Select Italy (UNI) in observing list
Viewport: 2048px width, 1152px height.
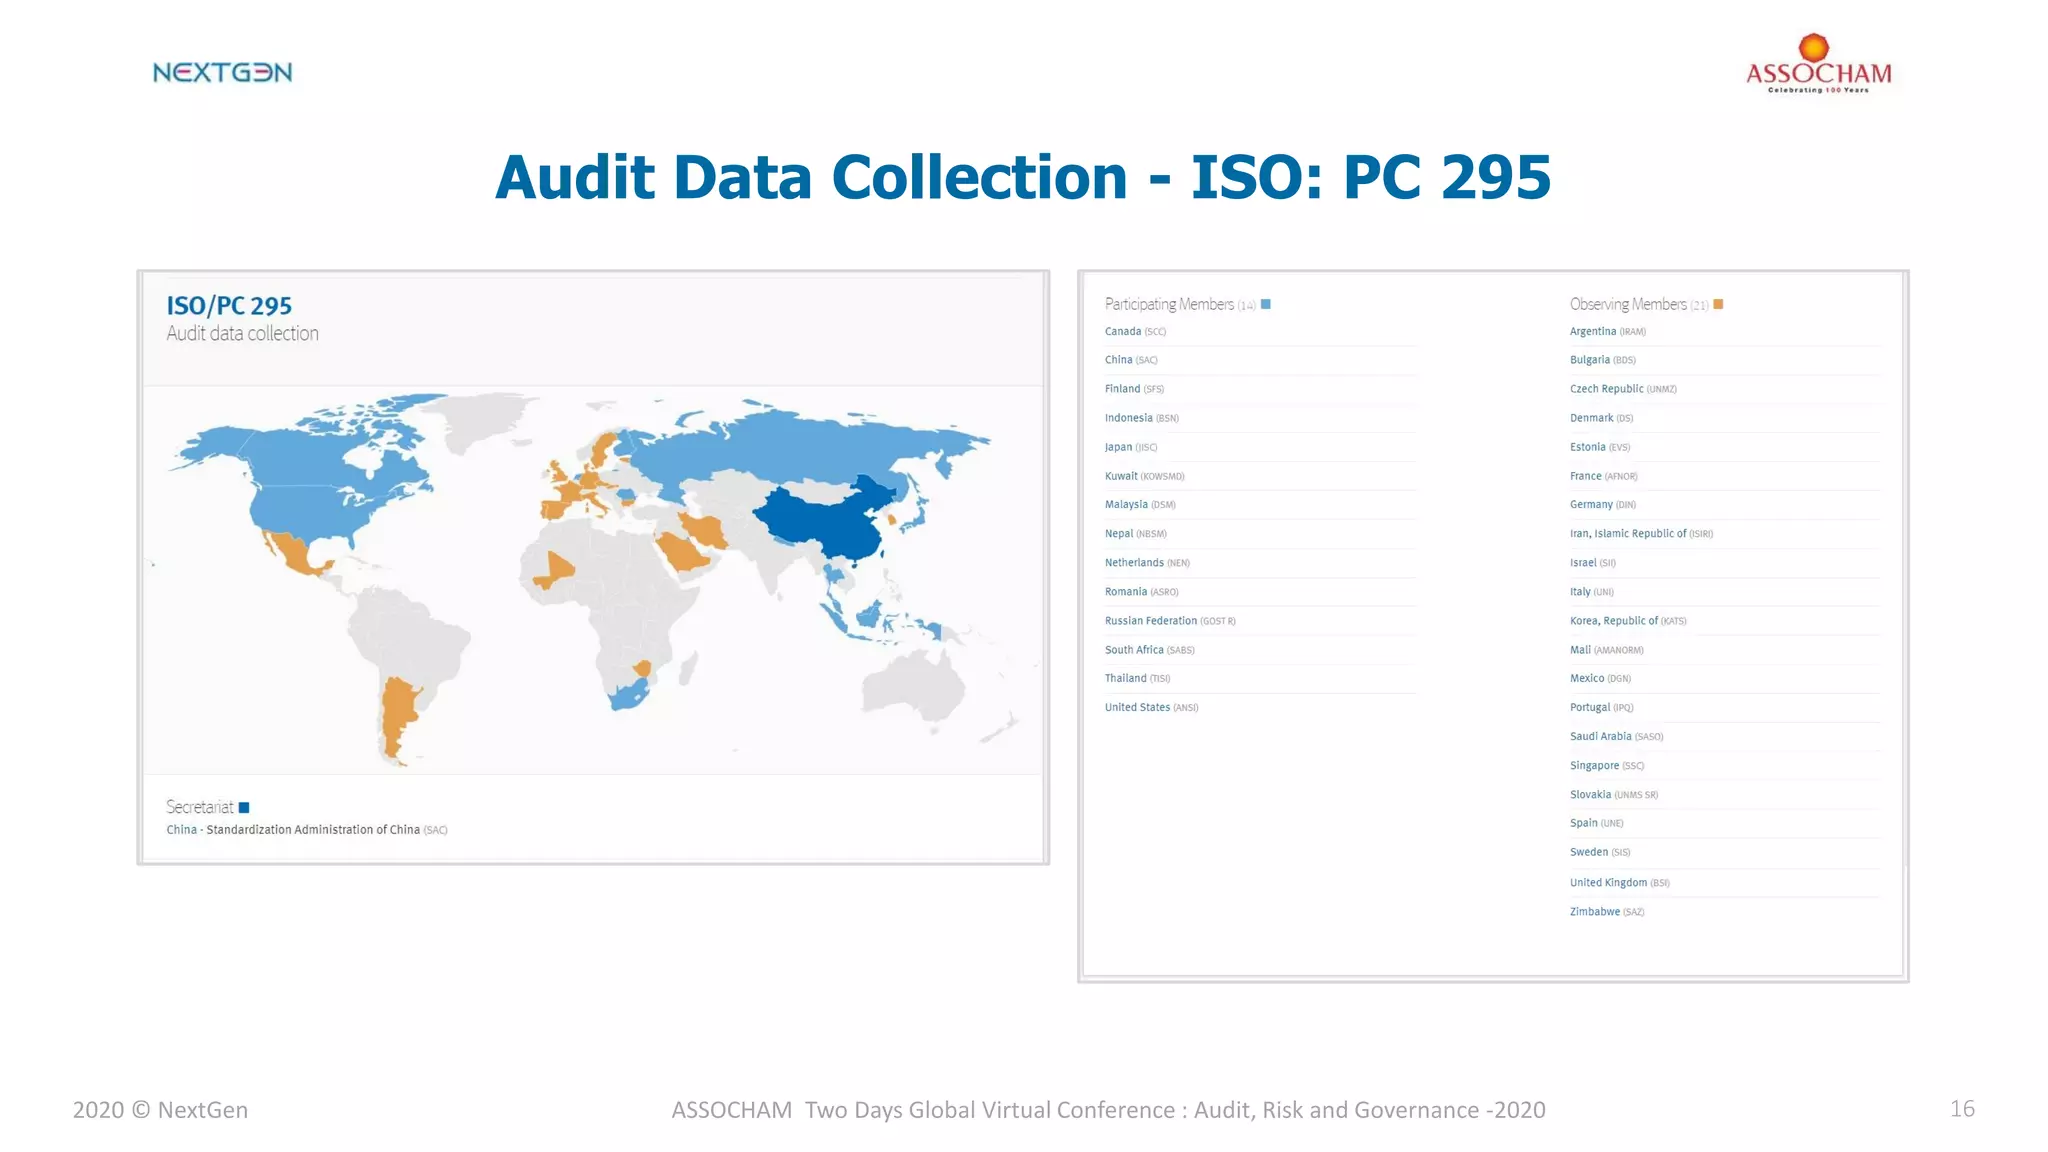point(1592,592)
